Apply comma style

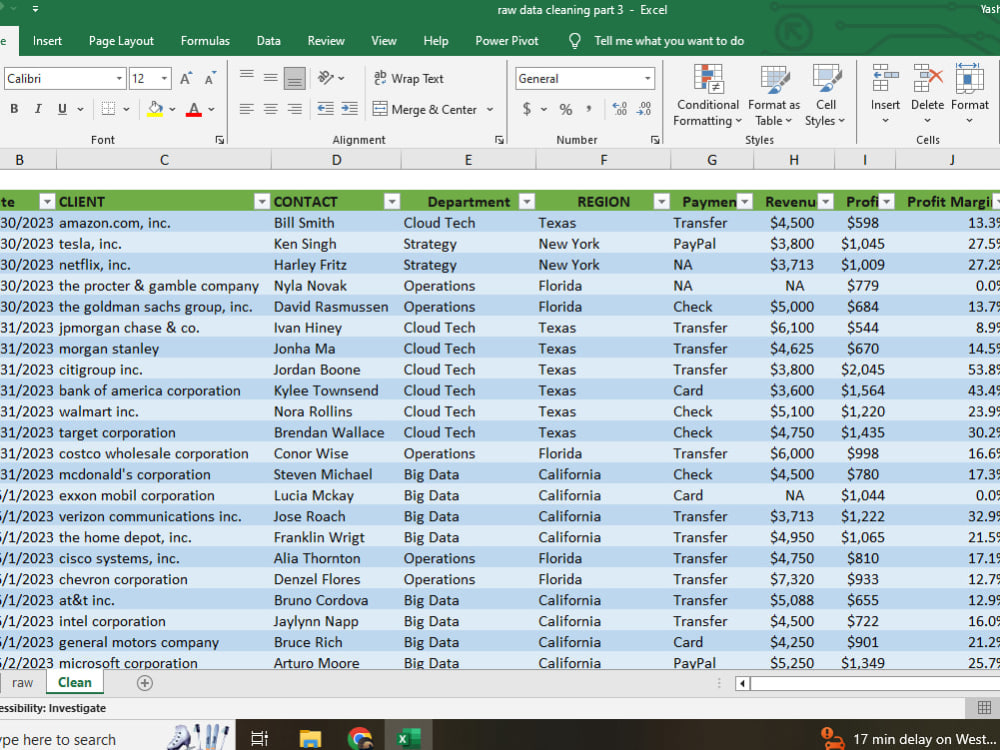[589, 109]
